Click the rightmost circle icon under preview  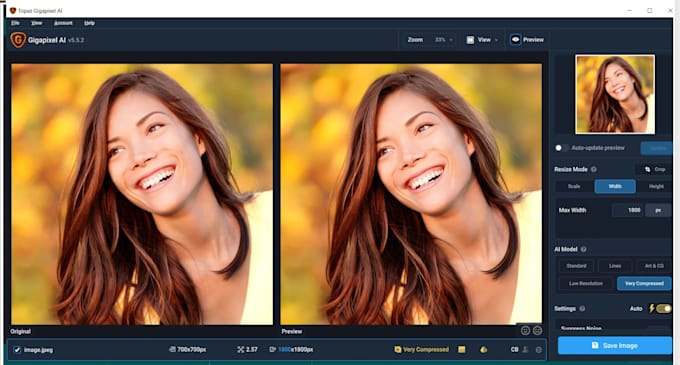537,331
